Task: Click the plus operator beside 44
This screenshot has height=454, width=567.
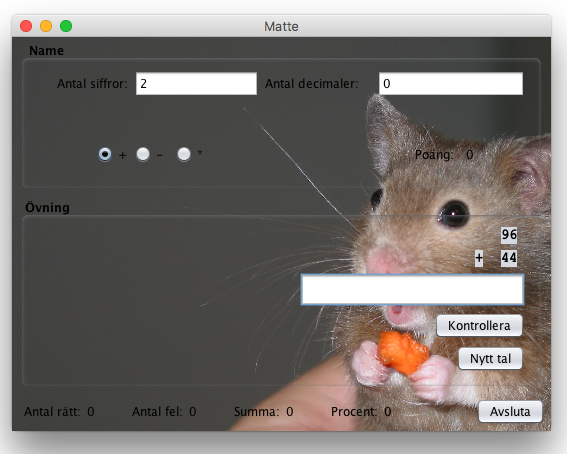Action: 479,258
